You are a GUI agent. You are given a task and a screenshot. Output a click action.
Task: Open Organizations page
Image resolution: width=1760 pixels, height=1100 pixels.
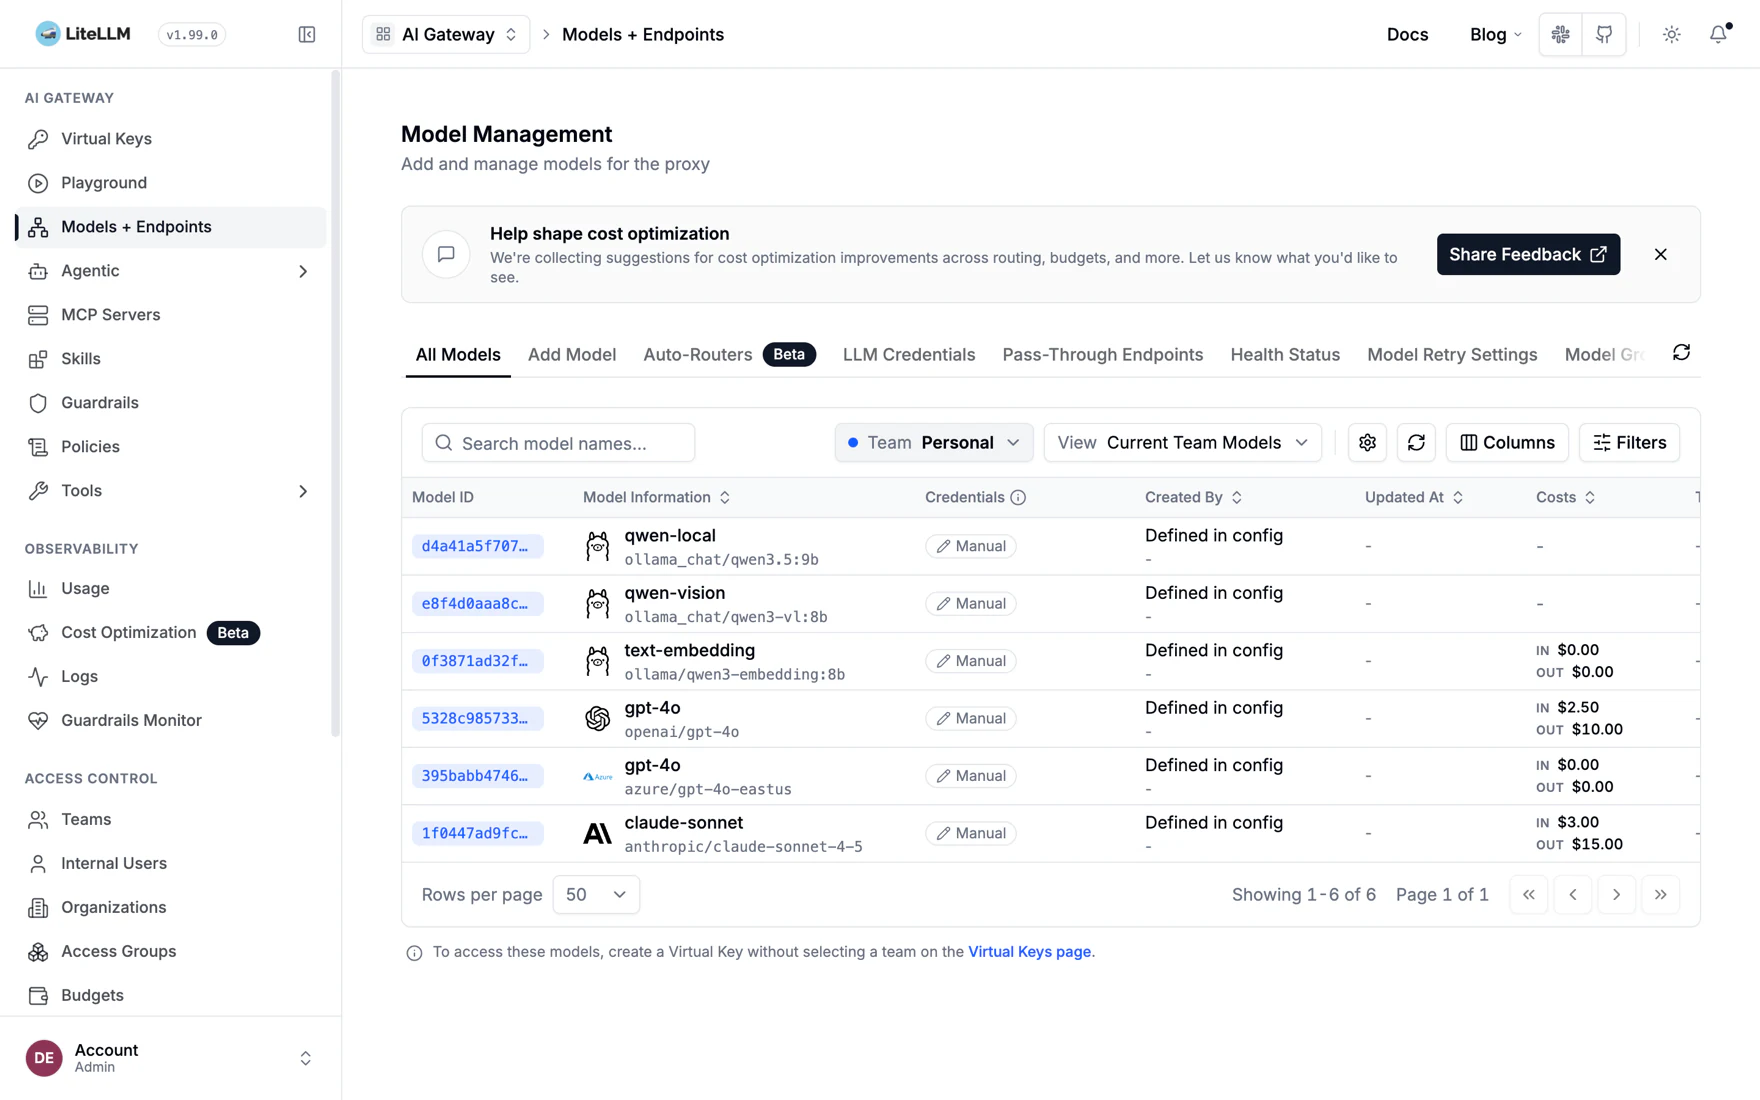[171, 907]
